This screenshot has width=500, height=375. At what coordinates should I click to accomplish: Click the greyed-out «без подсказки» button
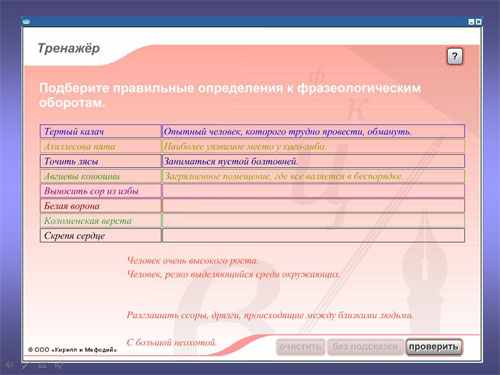tap(365, 347)
